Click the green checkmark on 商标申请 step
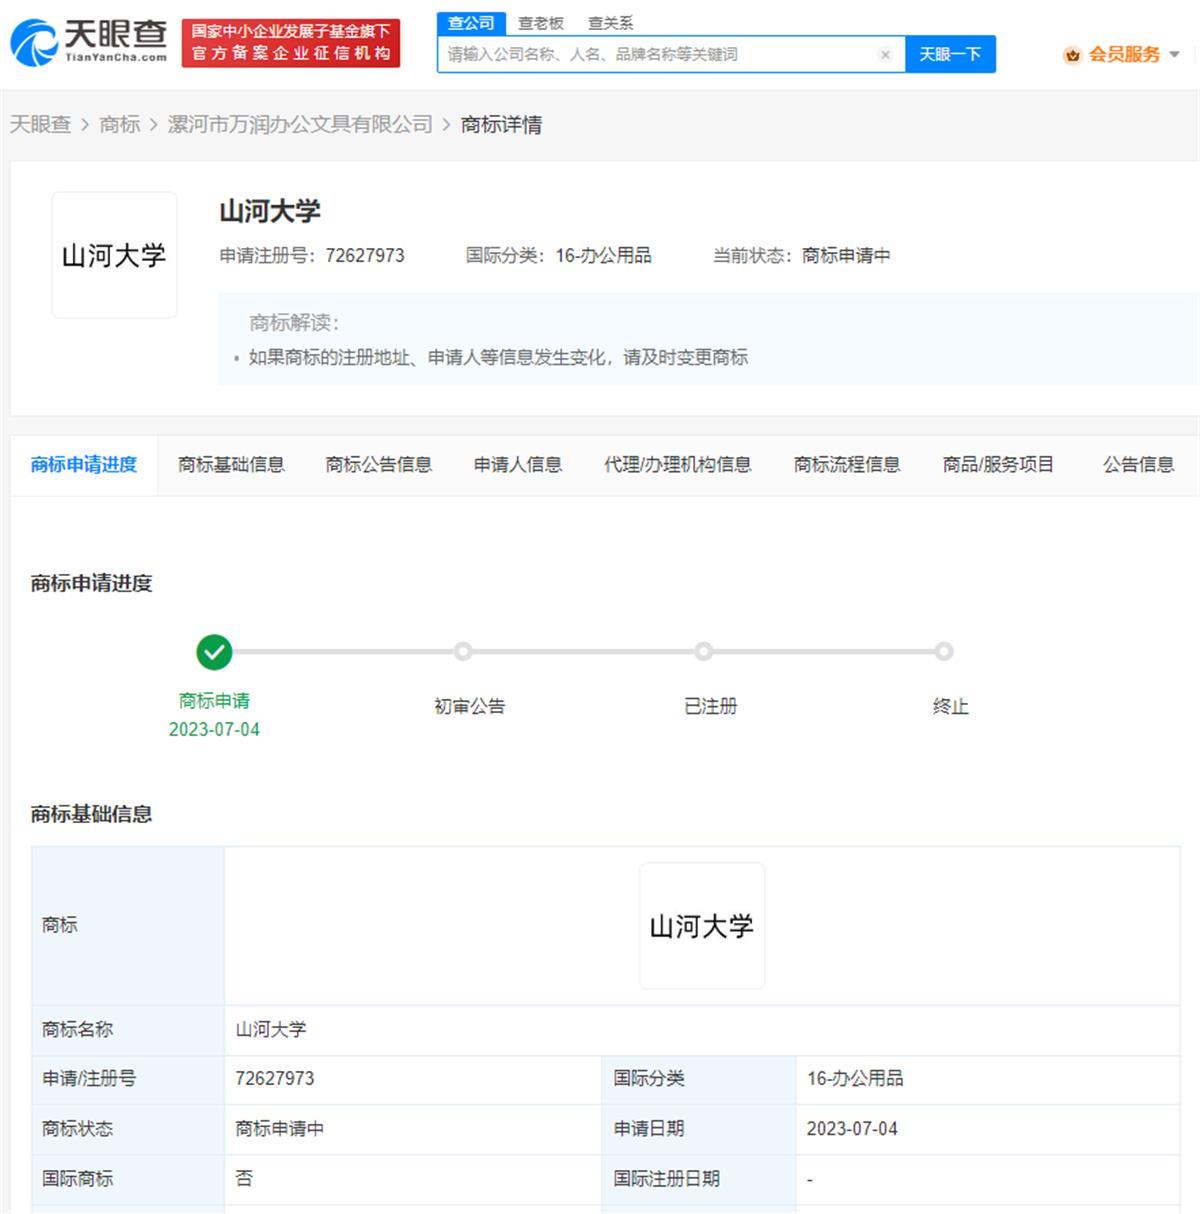Image resolution: width=1200 pixels, height=1214 pixels. (x=214, y=651)
